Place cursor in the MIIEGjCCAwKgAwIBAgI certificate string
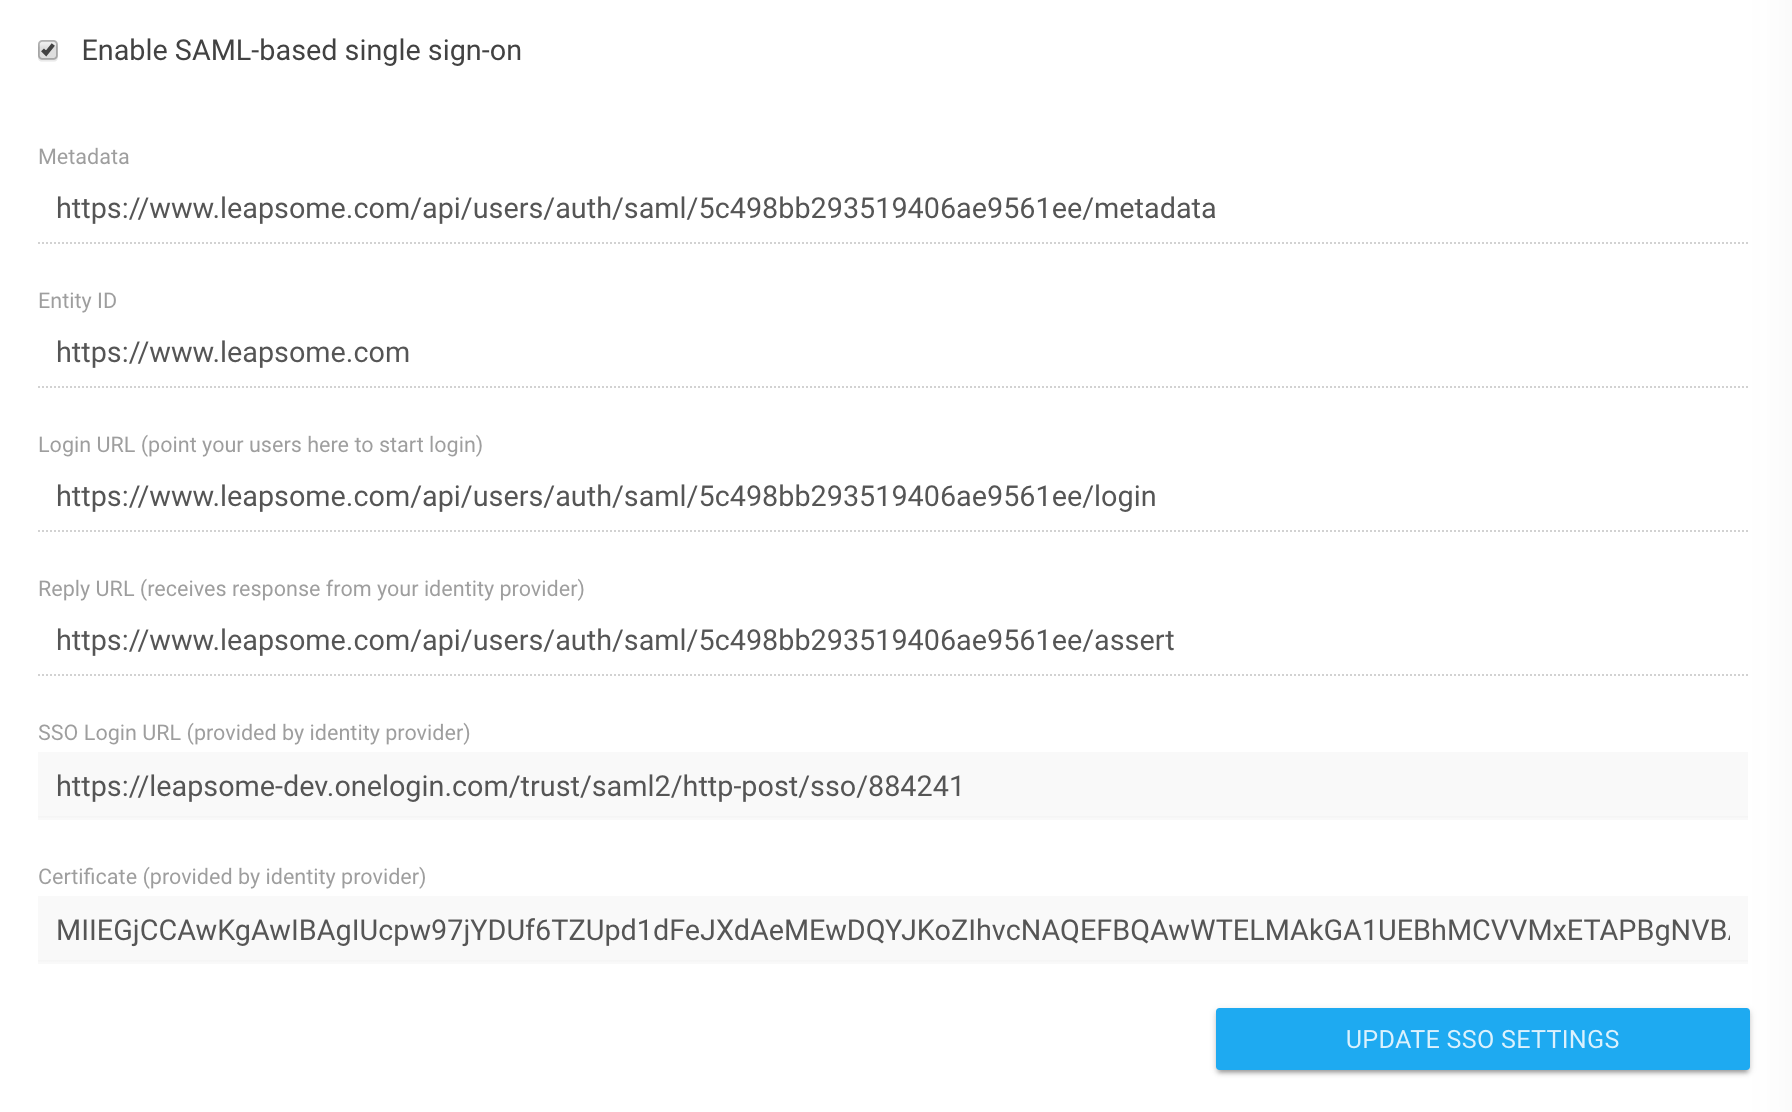Screen dimensions: 1792x1112 point(893,930)
